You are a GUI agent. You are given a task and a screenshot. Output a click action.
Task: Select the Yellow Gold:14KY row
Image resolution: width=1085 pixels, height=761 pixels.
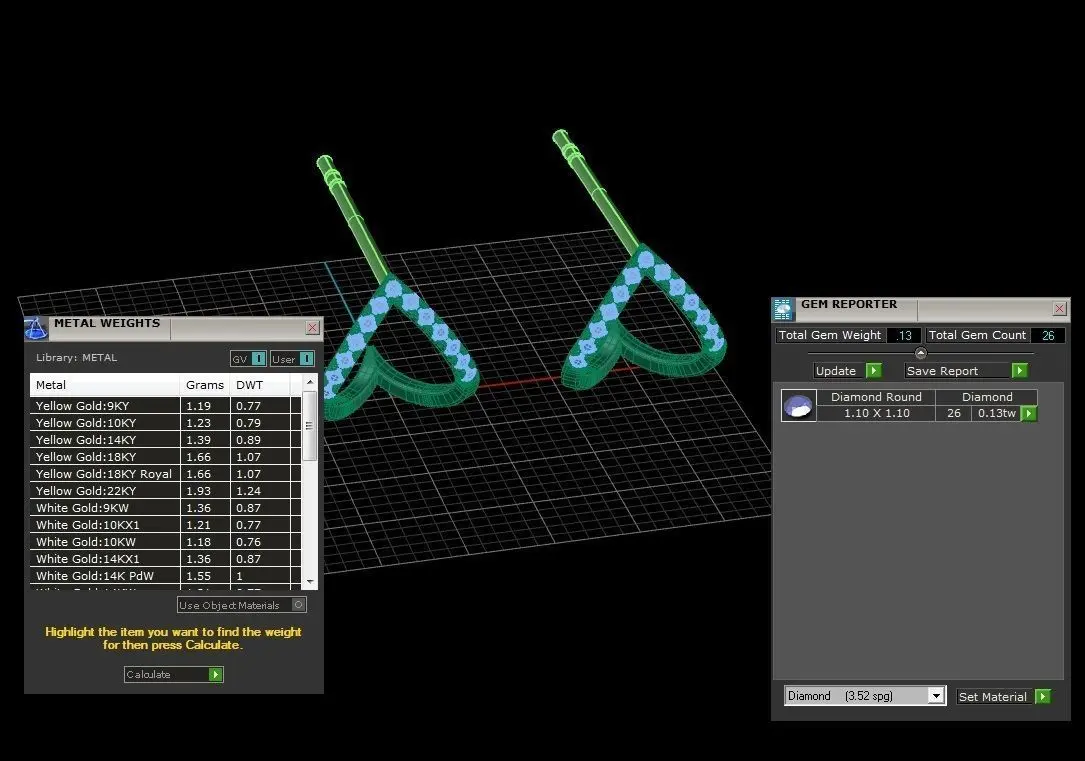pyautogui.click(x=165, y=440)
